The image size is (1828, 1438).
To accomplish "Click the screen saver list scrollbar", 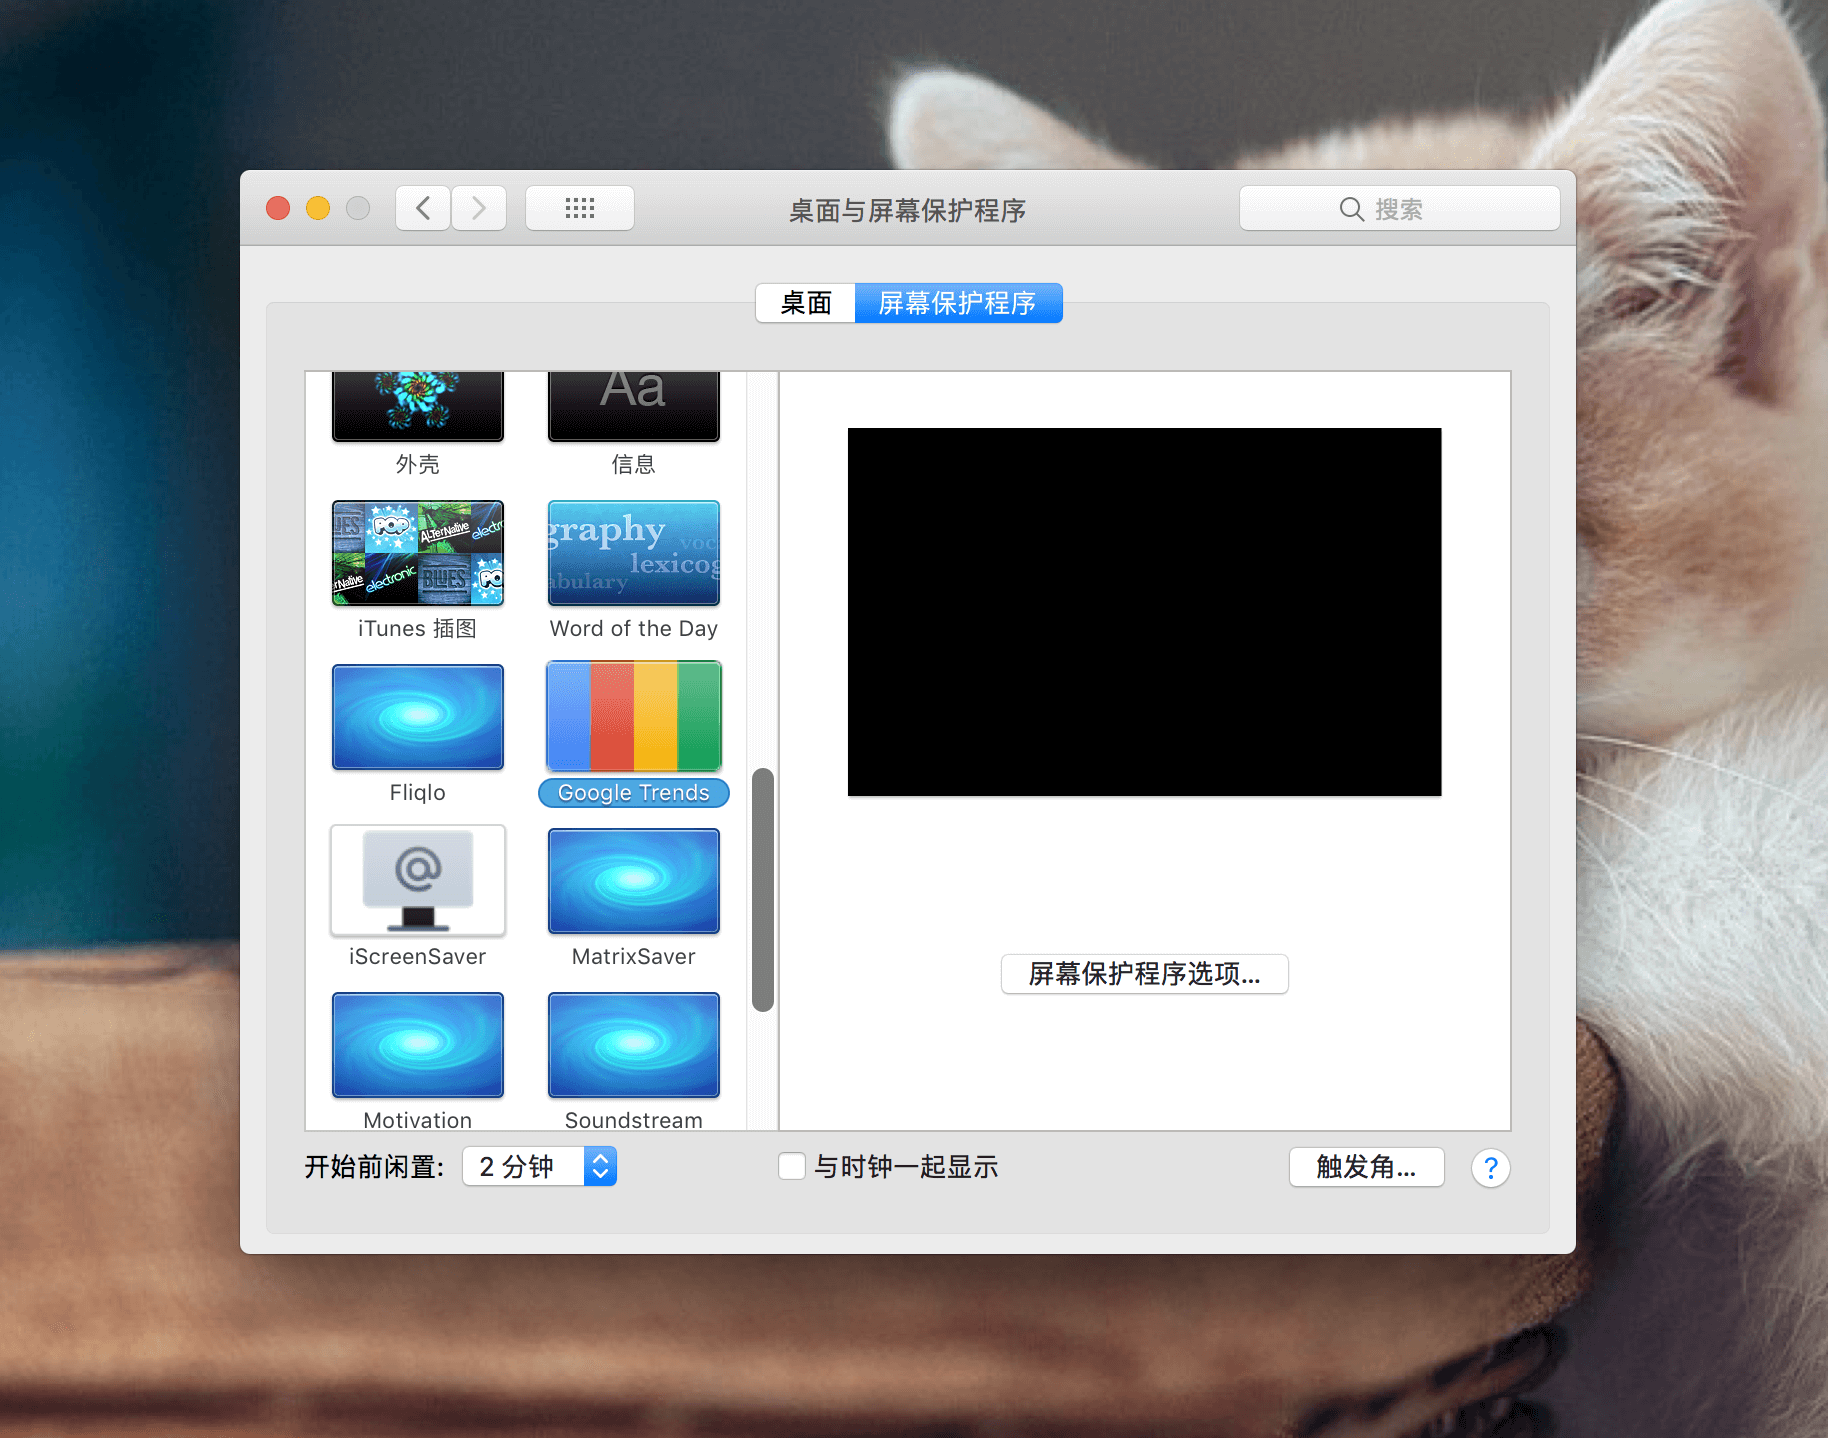I will coord(763,890).
